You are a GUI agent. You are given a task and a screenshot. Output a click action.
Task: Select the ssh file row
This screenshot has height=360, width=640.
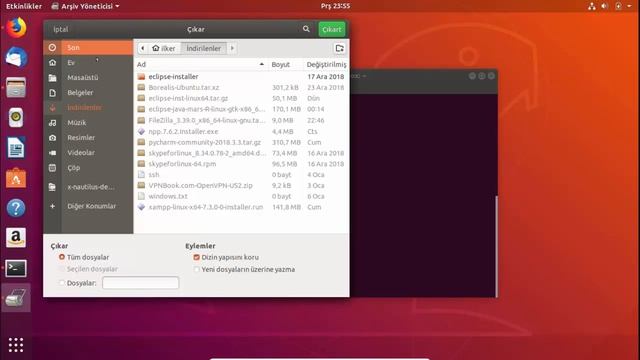241,175
